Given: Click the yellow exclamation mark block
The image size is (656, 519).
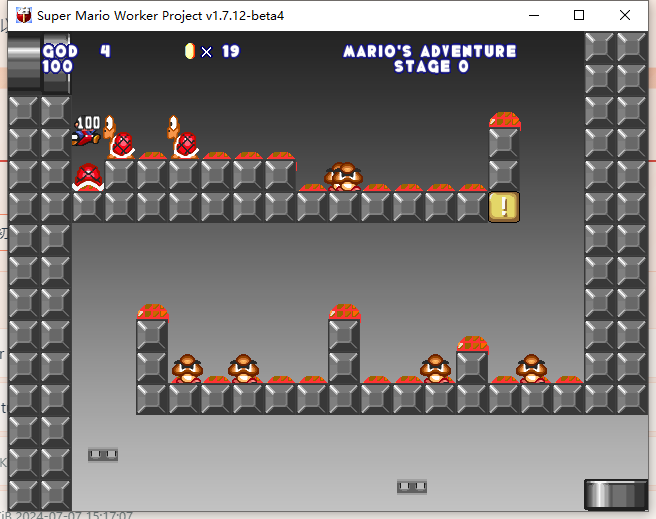Looking at the screenshot, I should [504, 207].
